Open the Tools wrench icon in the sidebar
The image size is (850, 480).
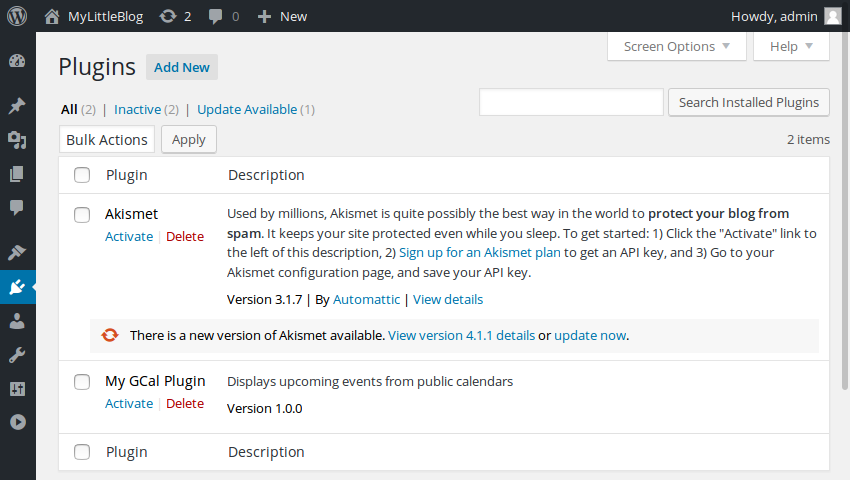(x=17, y=355)
